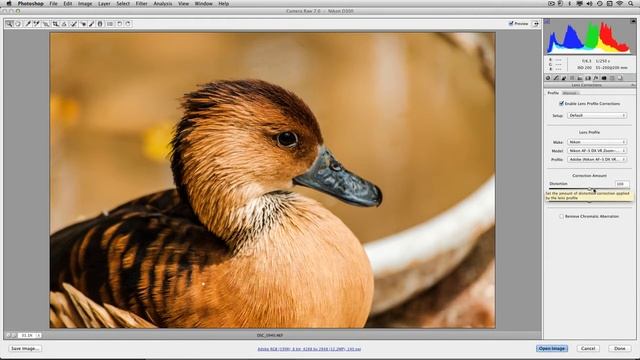Click the Cancel button
This screenshot has width=640, height=360.
(588, 349)
